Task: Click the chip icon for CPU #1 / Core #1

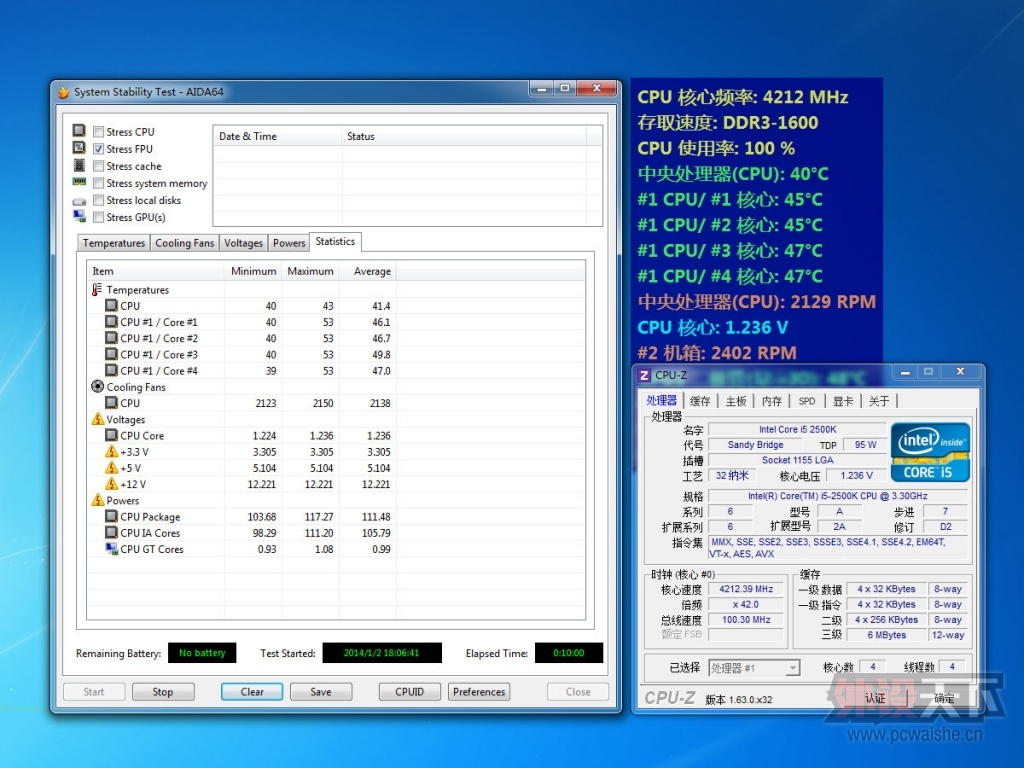Action: (112, 321)
